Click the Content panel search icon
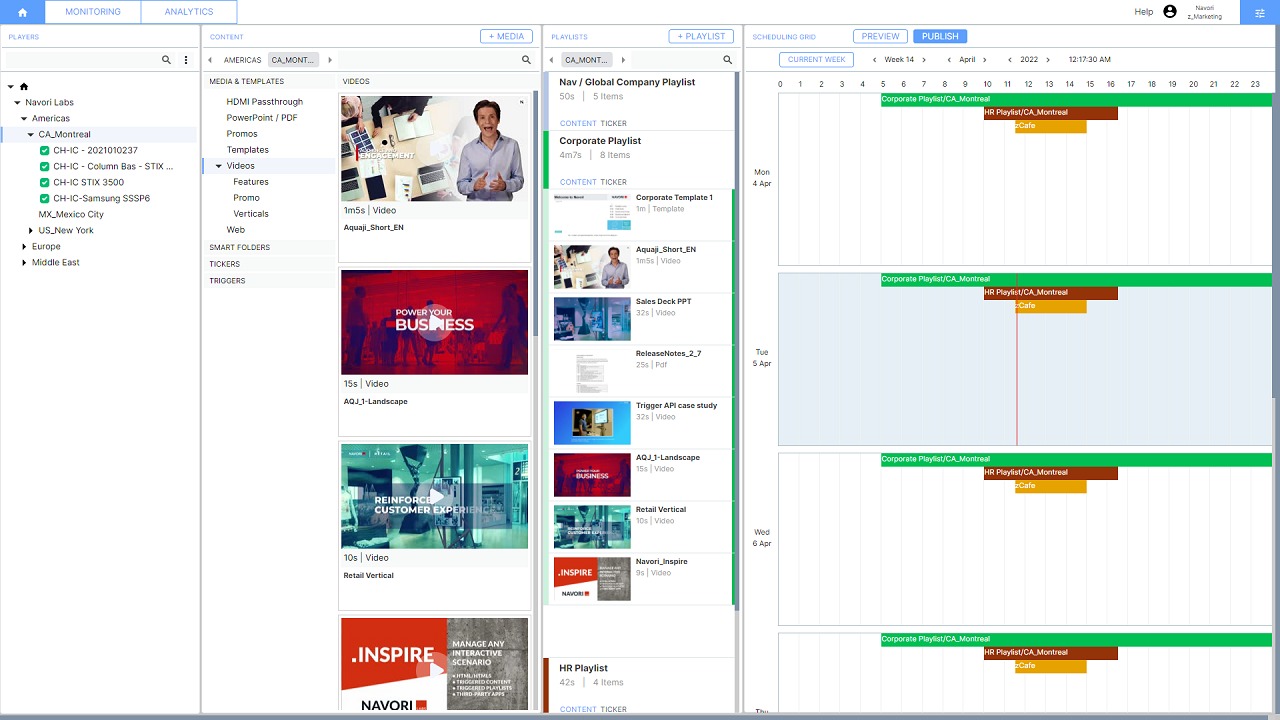 tap(526, 60)
